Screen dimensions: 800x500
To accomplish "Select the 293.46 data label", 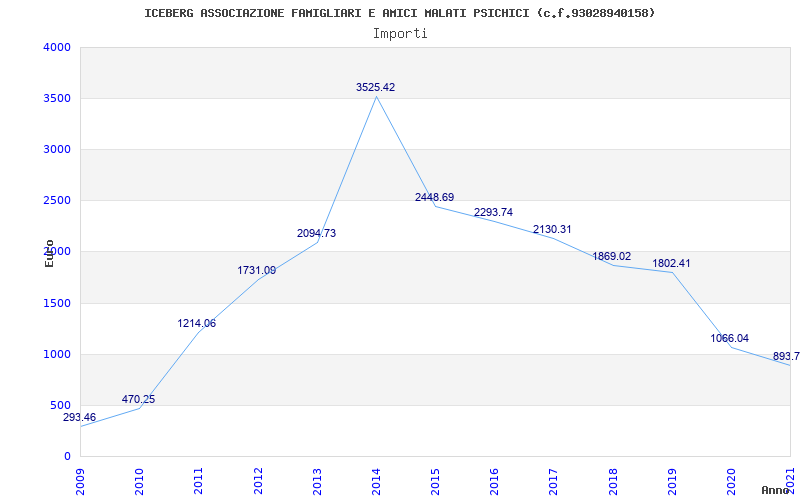I will click(x=79, y=417).
